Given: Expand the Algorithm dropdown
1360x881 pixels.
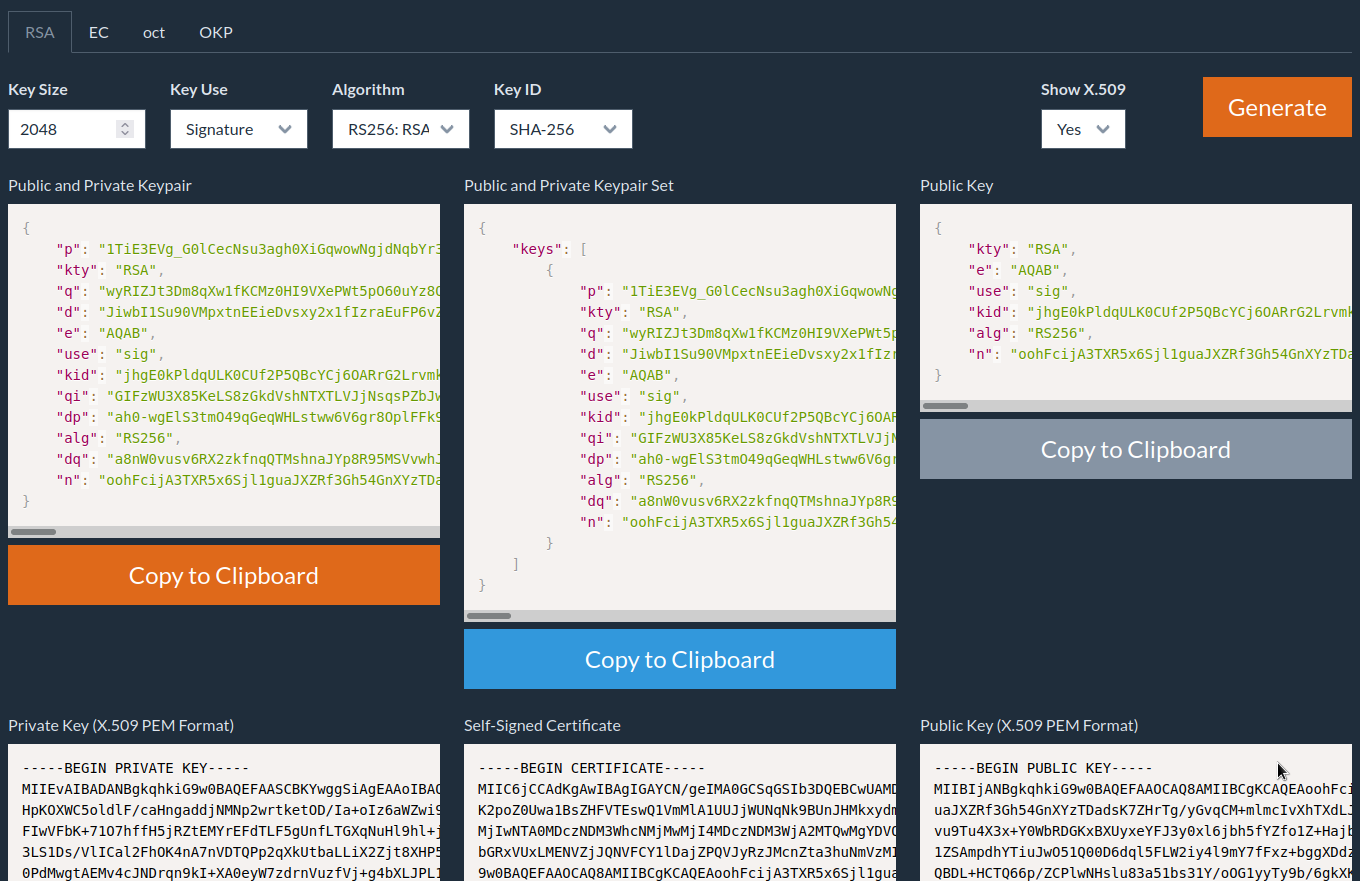Looking at the screenshot, I should [400, 129].
